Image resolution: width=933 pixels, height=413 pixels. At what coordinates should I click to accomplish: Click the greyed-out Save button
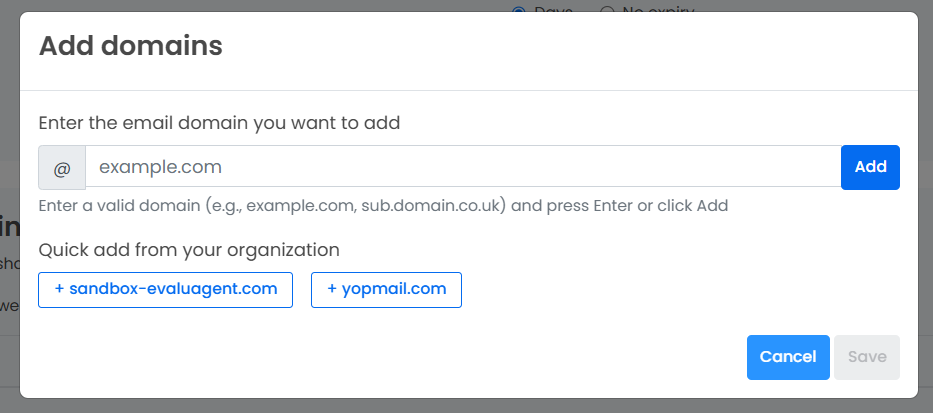[x=867, y=357]
